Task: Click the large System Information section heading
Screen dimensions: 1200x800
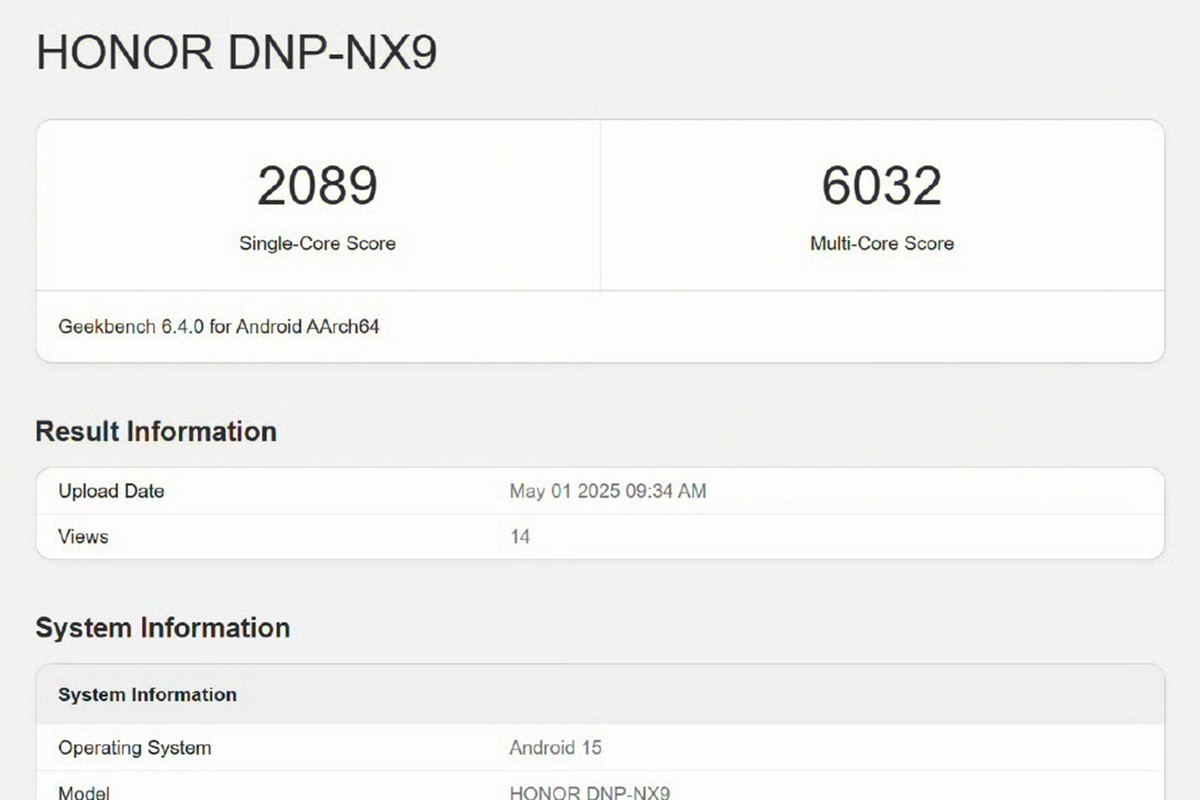Action: tap(163, 628)
